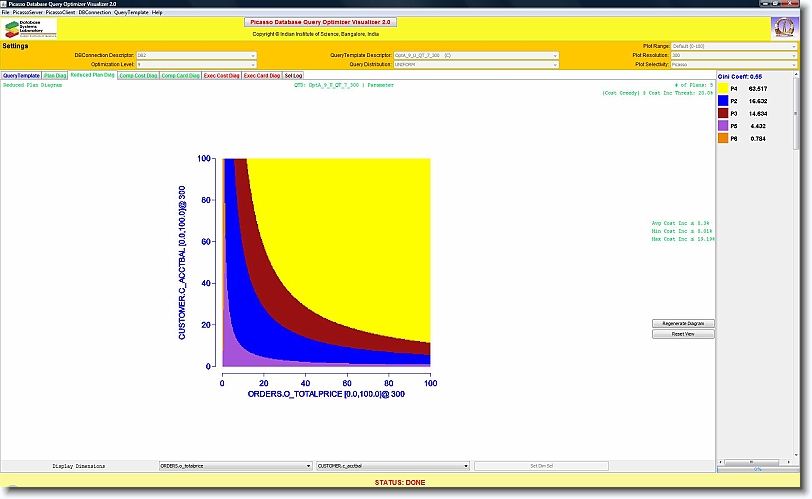Select the yellow P4 plan swatch

click(723, 89)
